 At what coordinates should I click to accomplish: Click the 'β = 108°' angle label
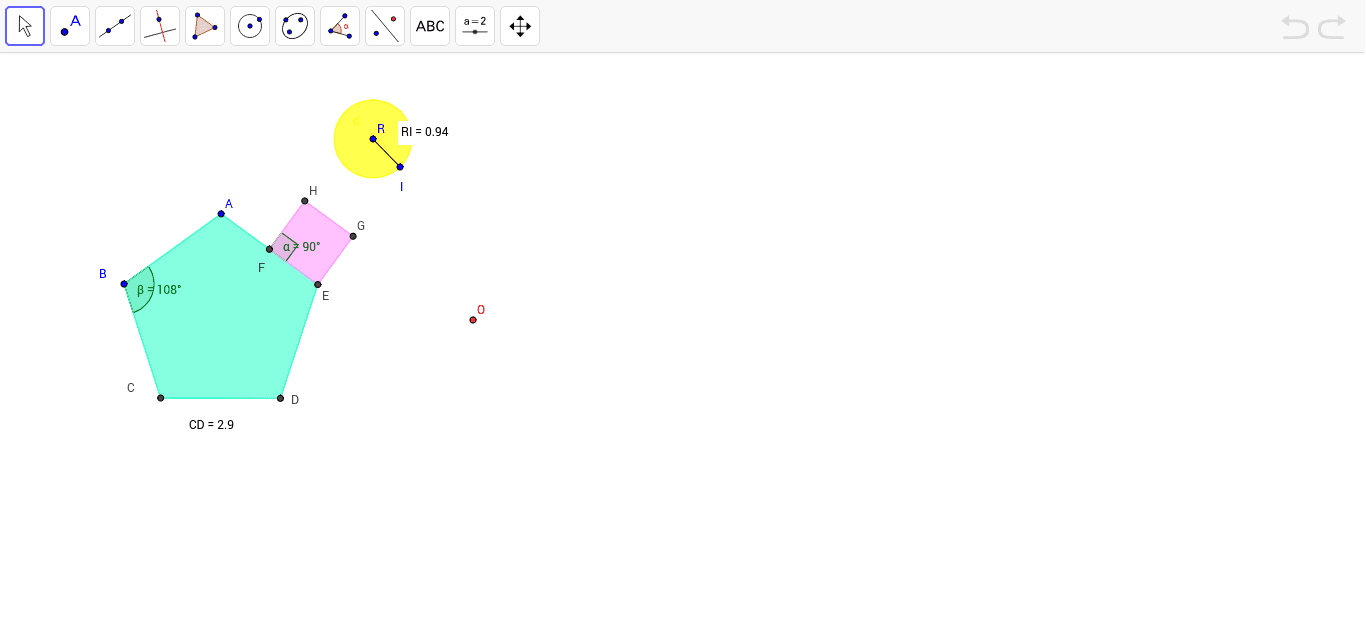tap(159, 290)
